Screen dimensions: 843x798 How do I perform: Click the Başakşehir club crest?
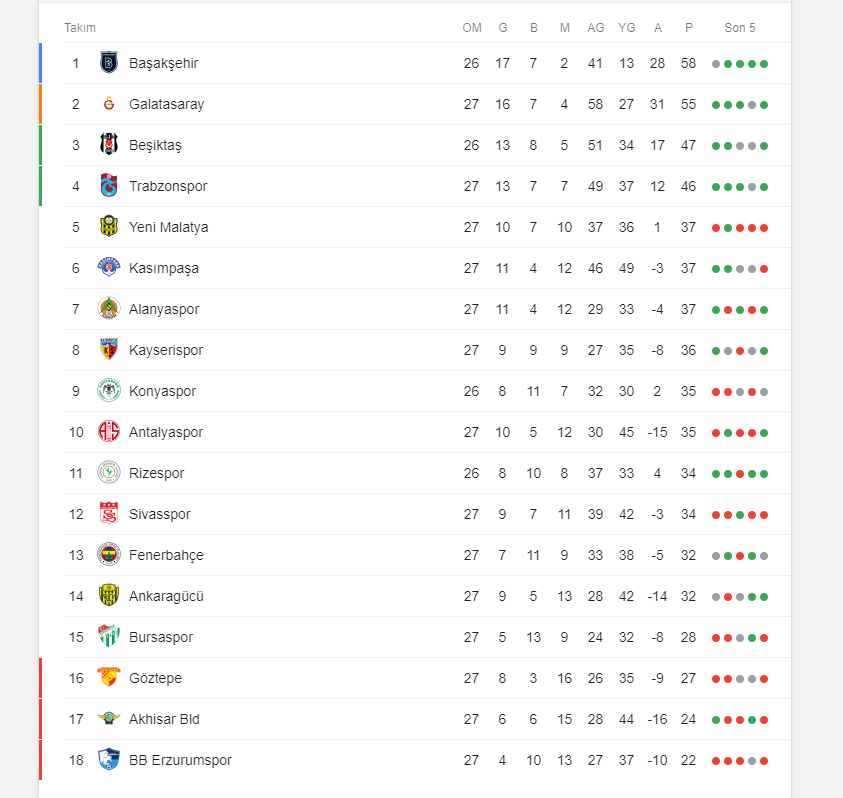pos(109,63)
